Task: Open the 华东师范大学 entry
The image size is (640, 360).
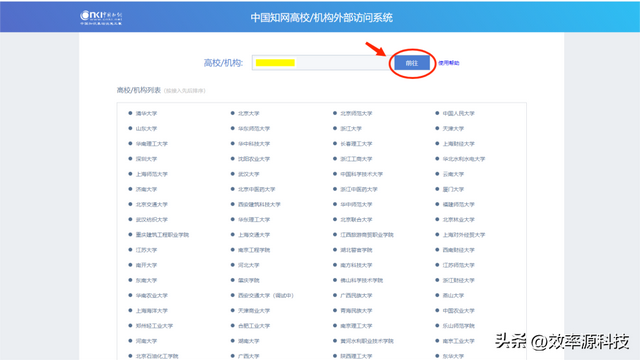Action: (x=254, y=129)
